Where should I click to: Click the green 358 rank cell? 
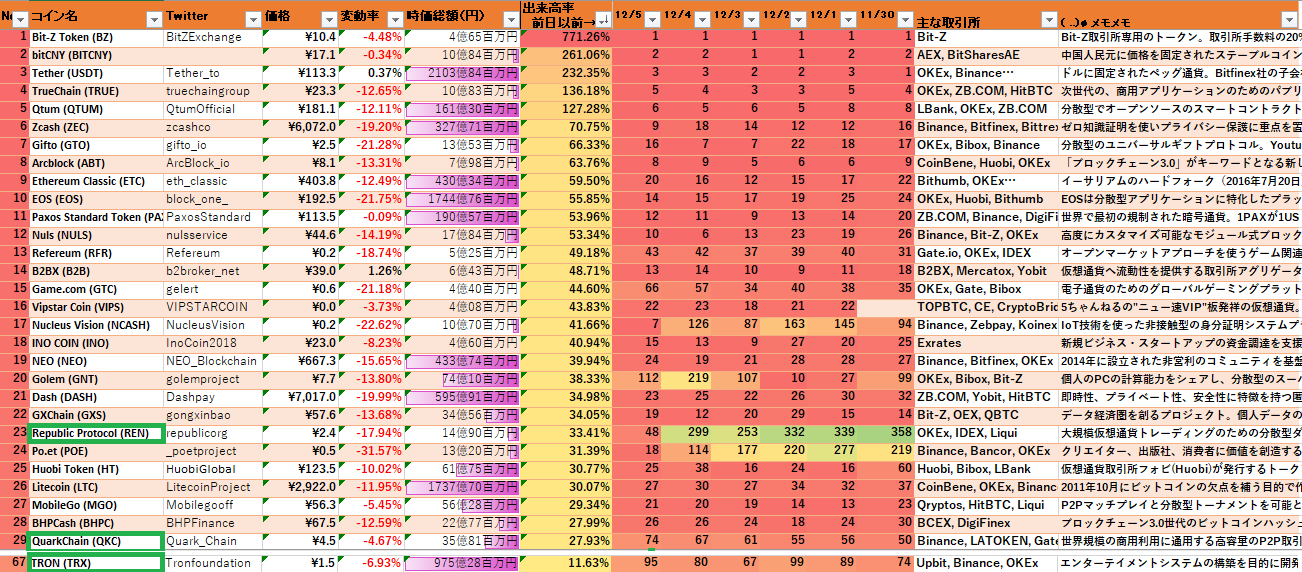tap(888, 433)
